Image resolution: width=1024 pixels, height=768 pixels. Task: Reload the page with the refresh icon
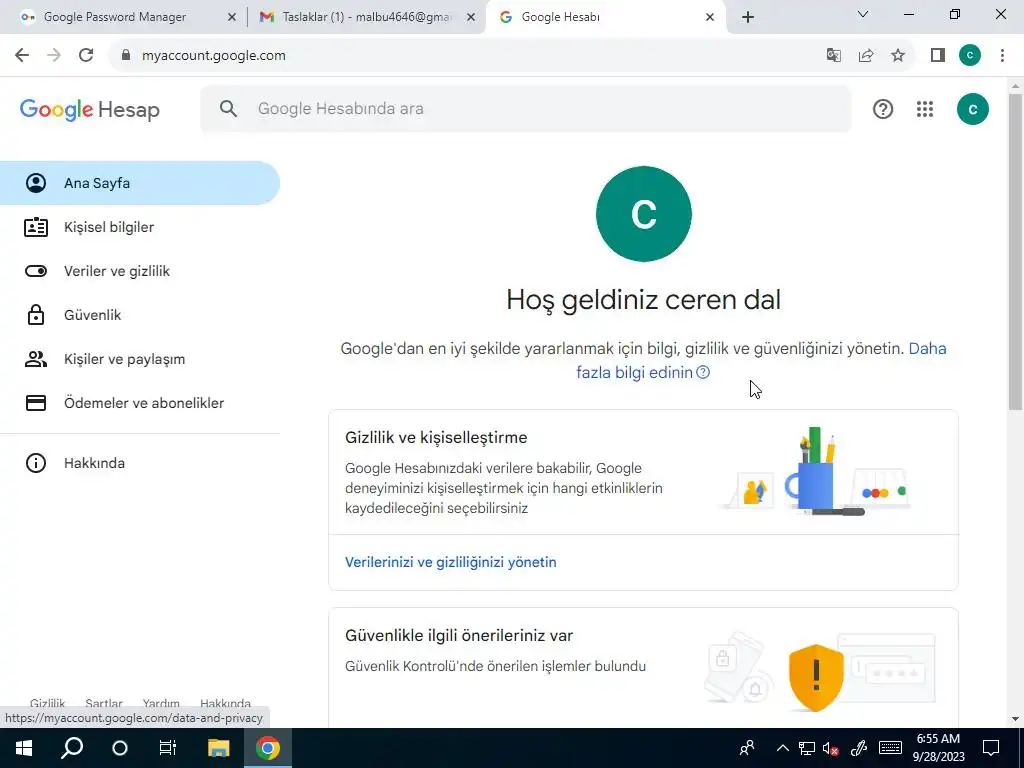pyautogui.click(x=86, y=56)
